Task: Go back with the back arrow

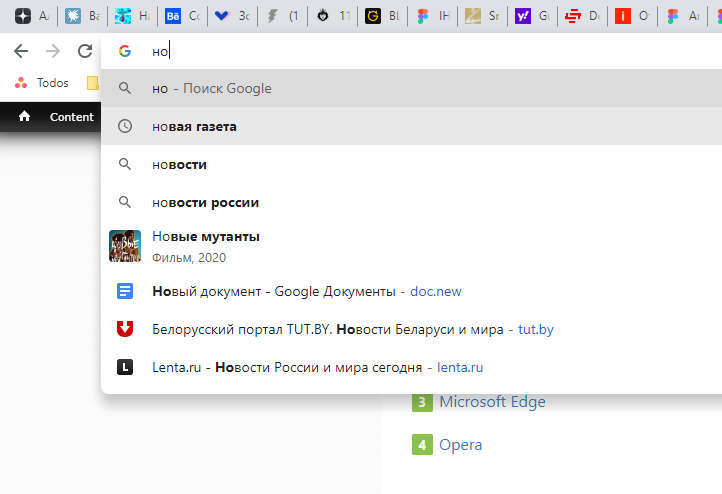Action: (21, 51)
